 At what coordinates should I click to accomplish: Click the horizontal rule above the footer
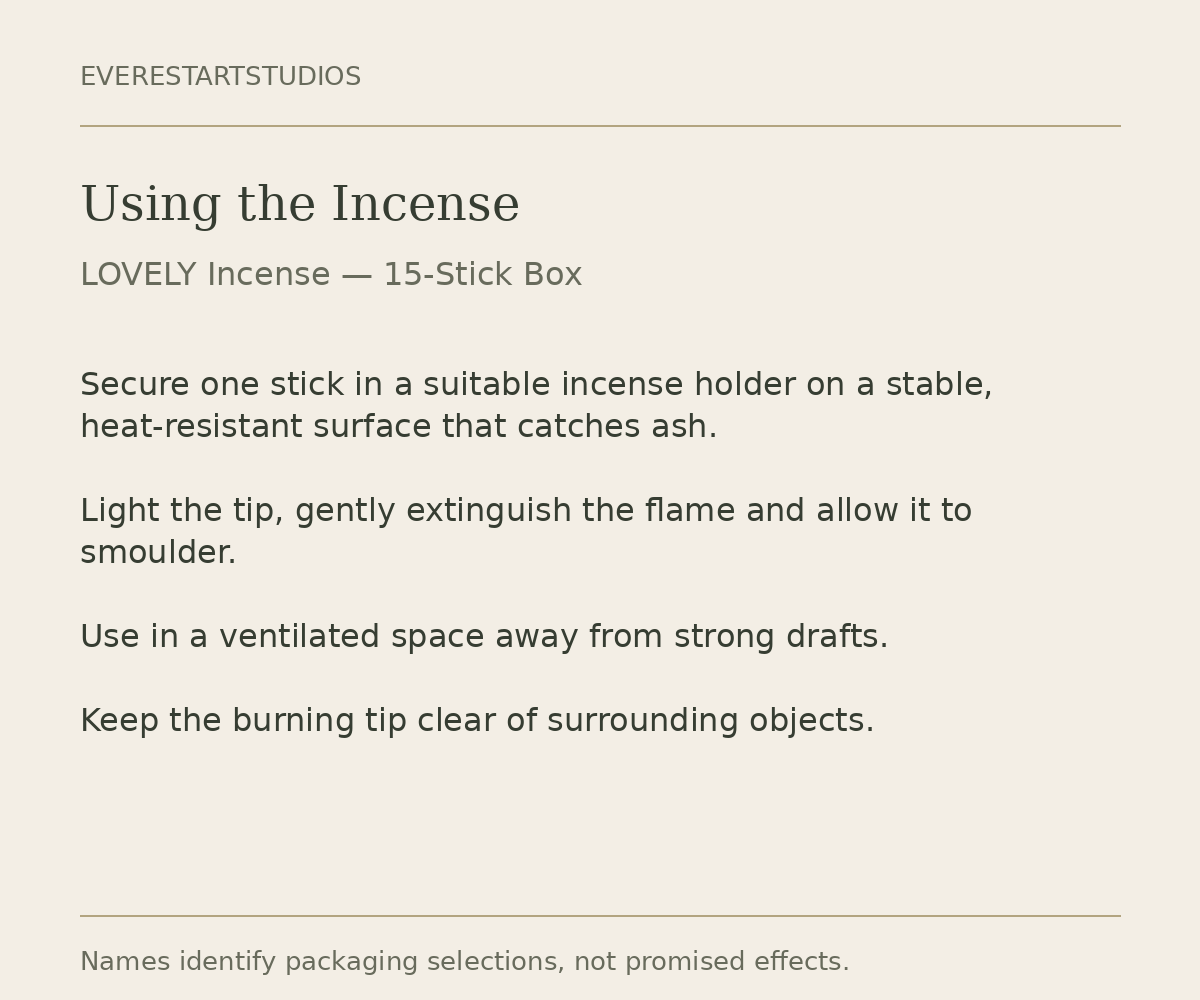point(600,916)
